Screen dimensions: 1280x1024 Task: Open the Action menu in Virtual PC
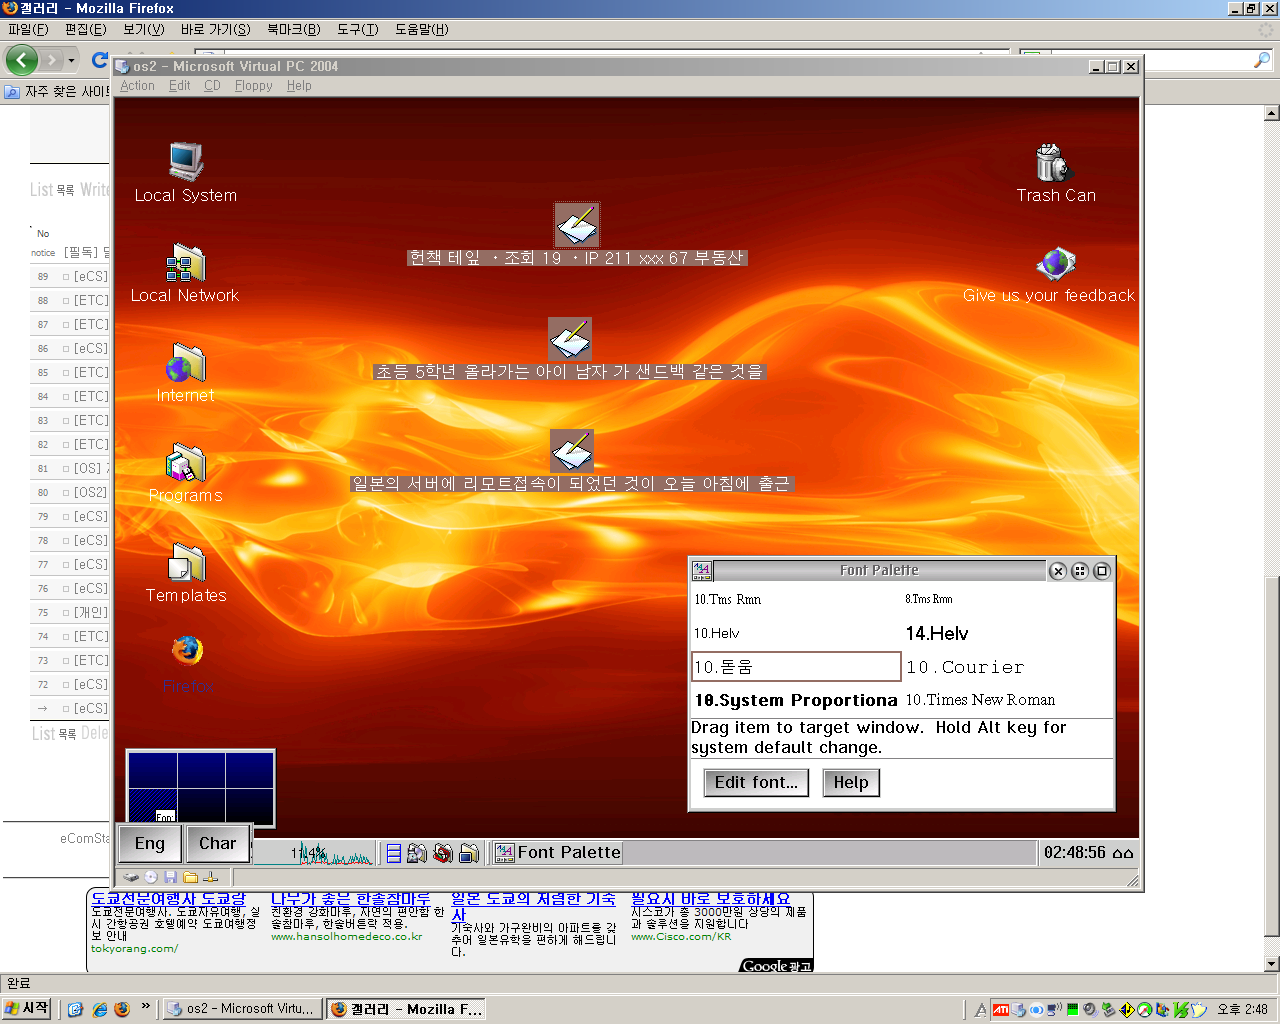click(x=137, y=86)
